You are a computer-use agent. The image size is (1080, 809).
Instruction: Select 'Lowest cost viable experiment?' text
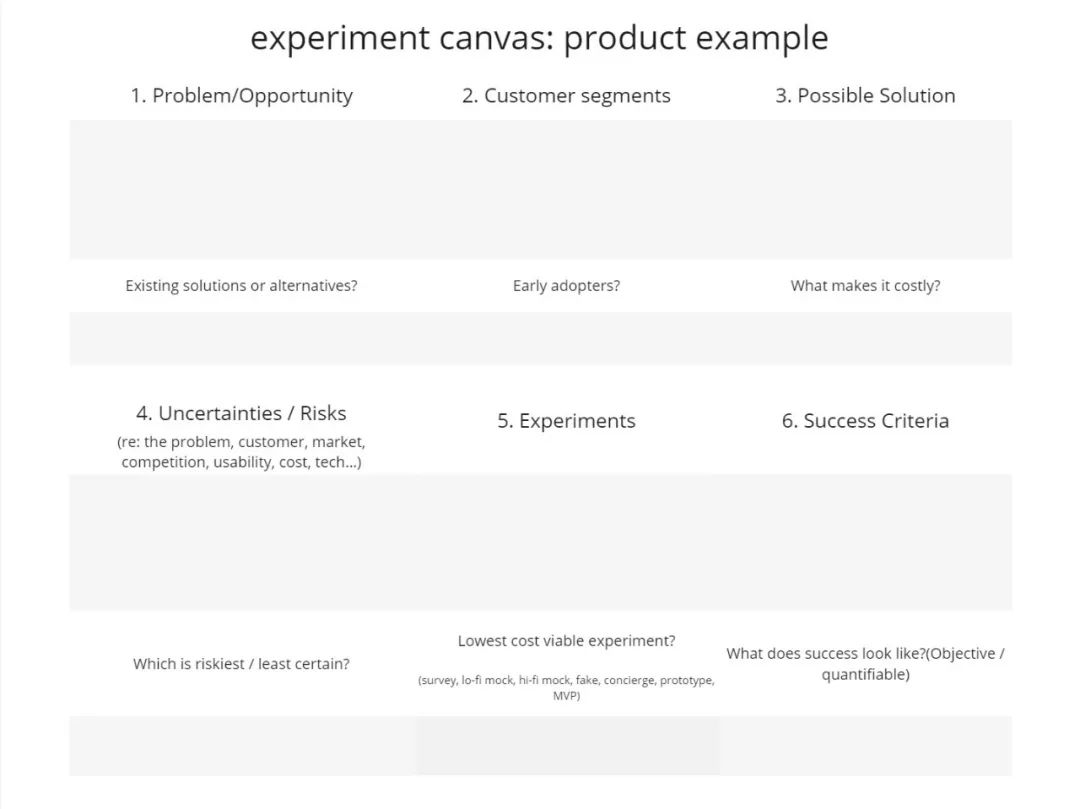(x=566, y=641)
